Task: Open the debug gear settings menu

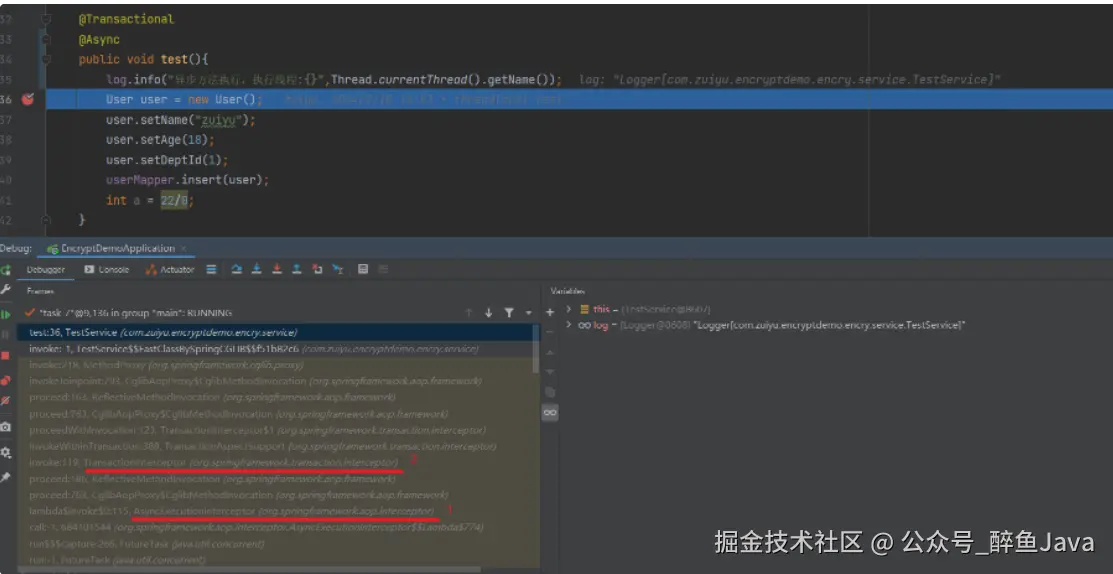Action: [x=6, y=452]
